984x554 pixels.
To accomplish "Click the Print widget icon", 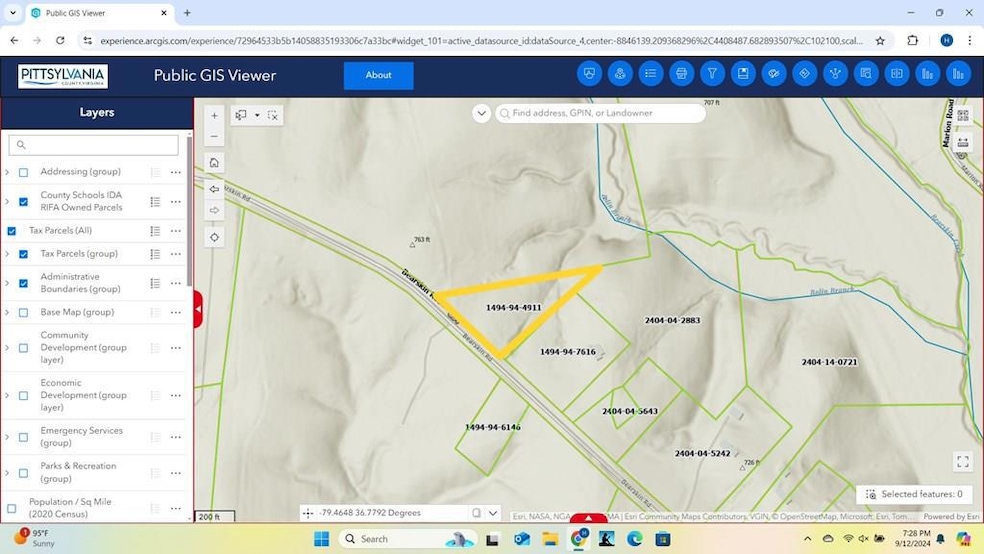I will point(682,74).
